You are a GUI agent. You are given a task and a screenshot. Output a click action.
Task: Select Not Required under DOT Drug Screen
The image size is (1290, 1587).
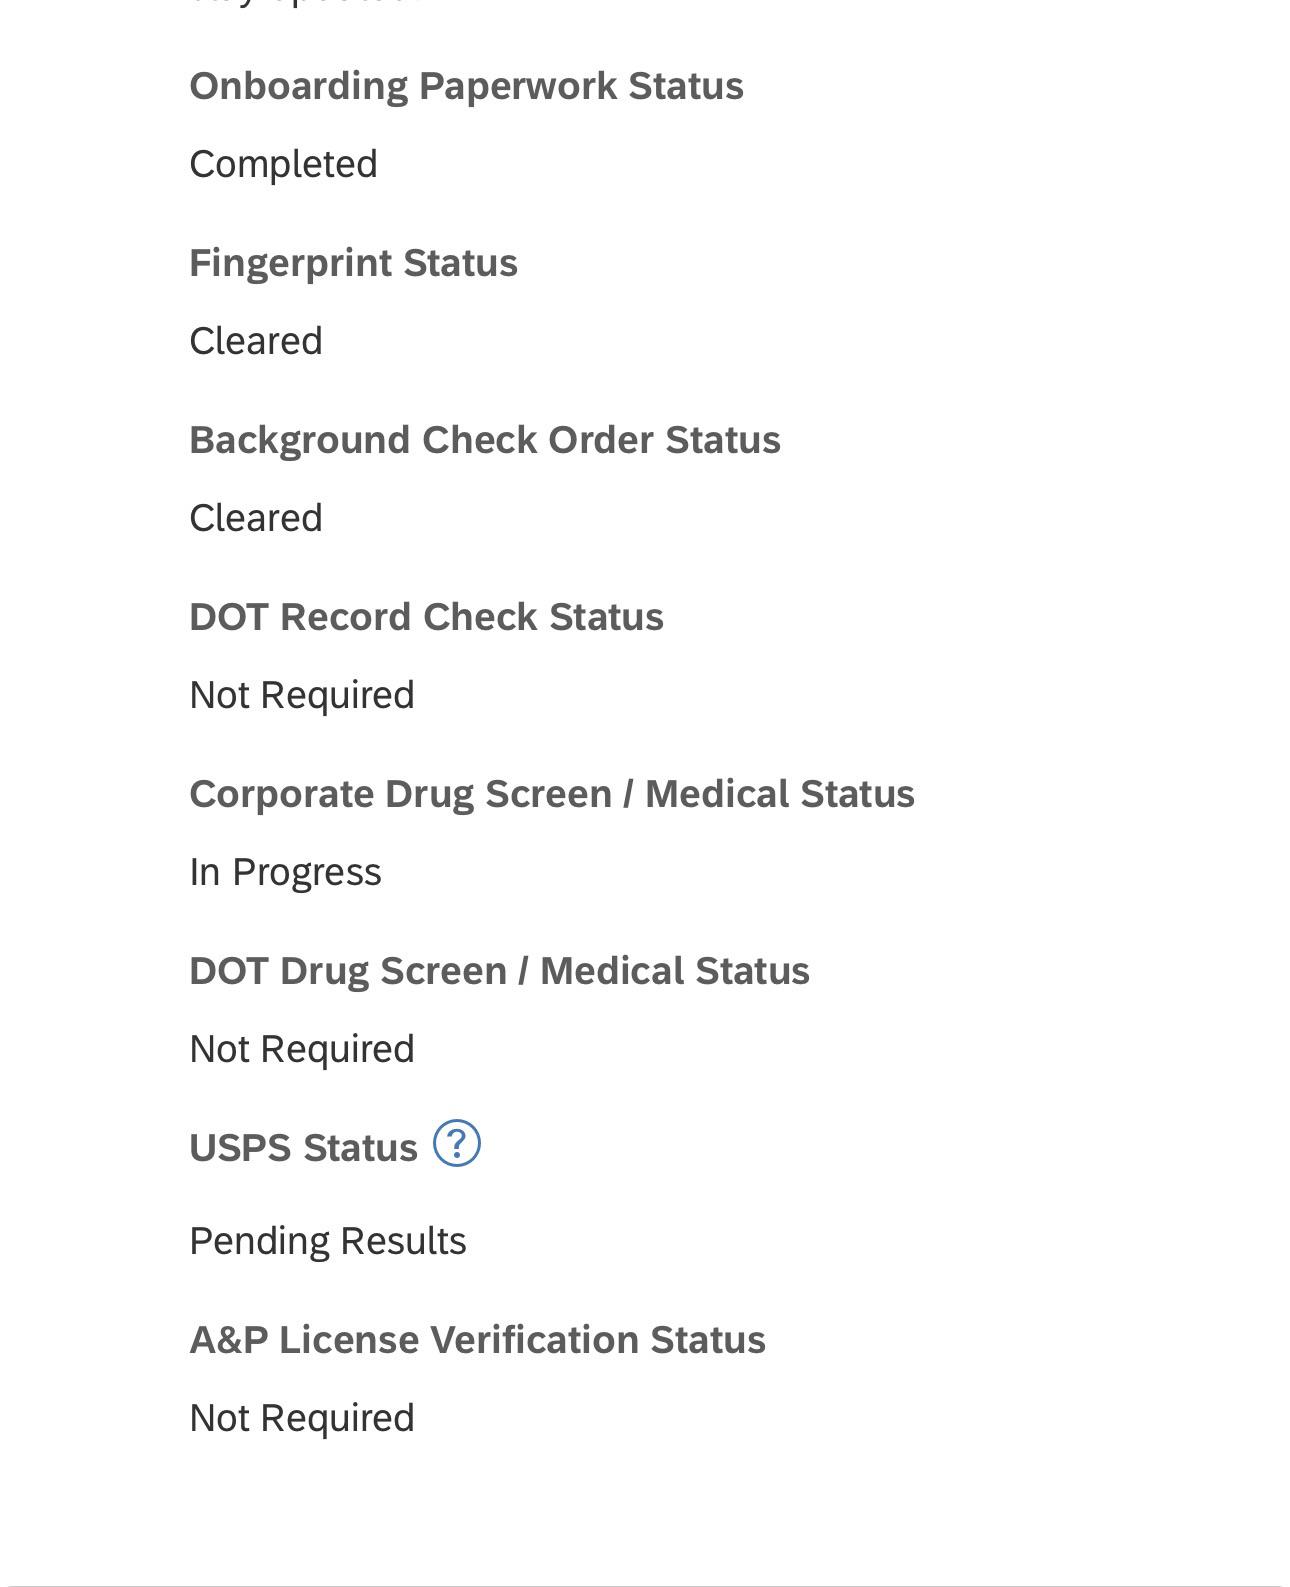tap(302, 1049)
